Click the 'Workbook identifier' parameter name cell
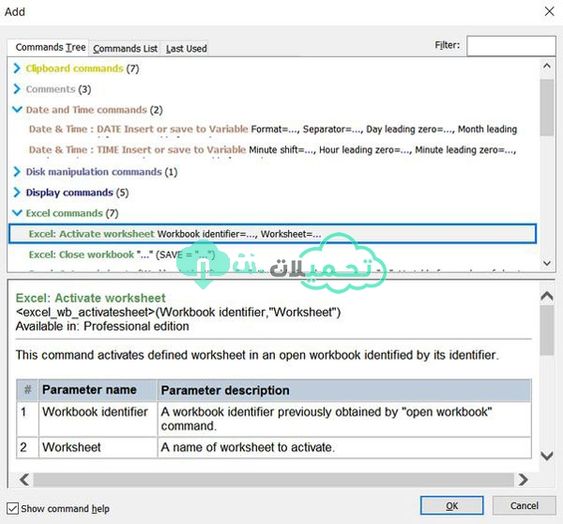This screenshot has width=563, height=524. coord(98,419)
